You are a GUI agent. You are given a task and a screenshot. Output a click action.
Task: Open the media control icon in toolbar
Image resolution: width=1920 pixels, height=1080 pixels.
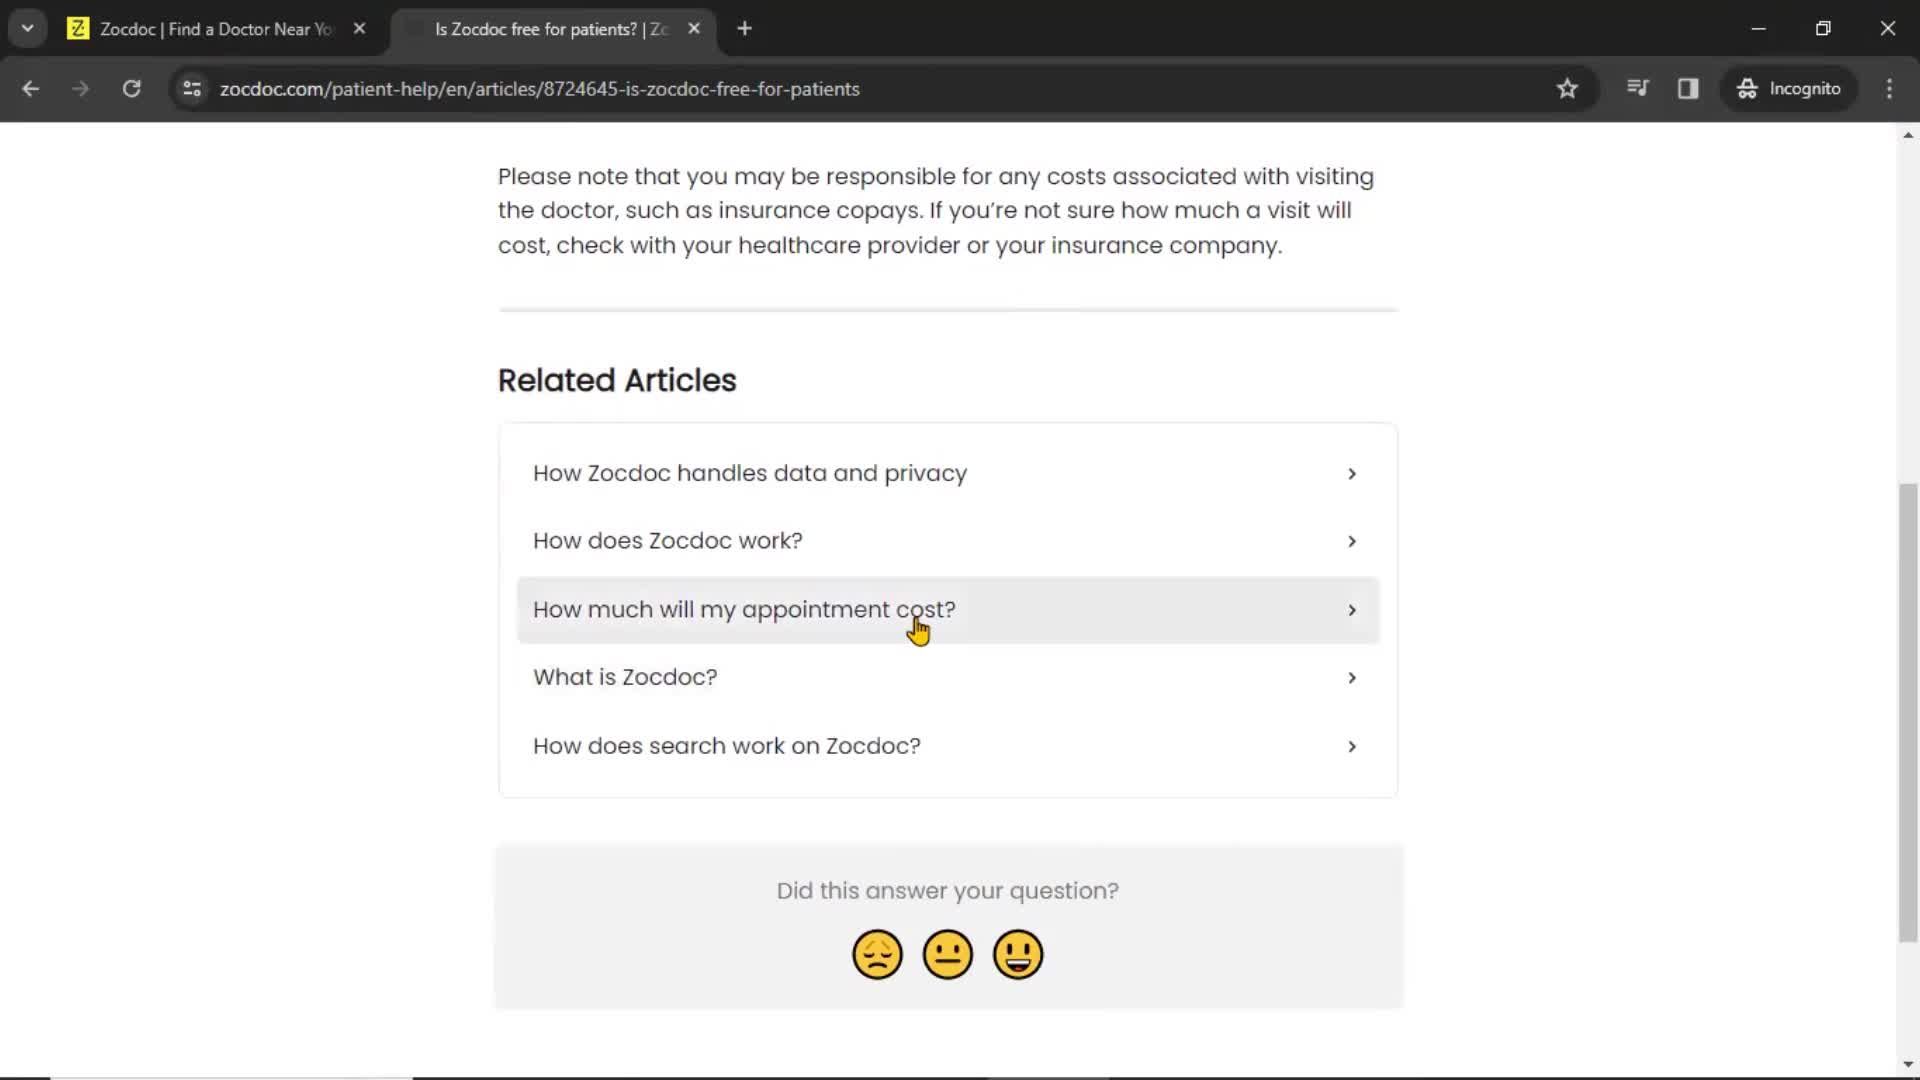pos(1637,88)
